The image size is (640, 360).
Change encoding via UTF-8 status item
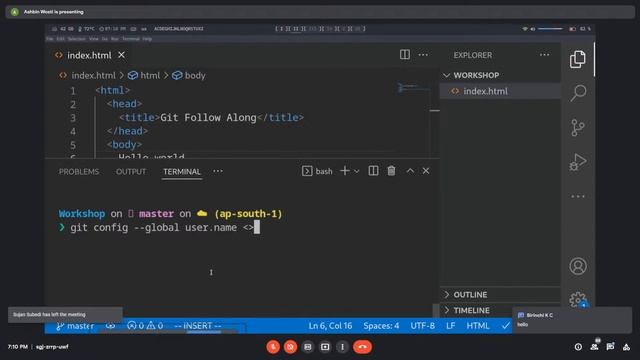pos(422,326)
